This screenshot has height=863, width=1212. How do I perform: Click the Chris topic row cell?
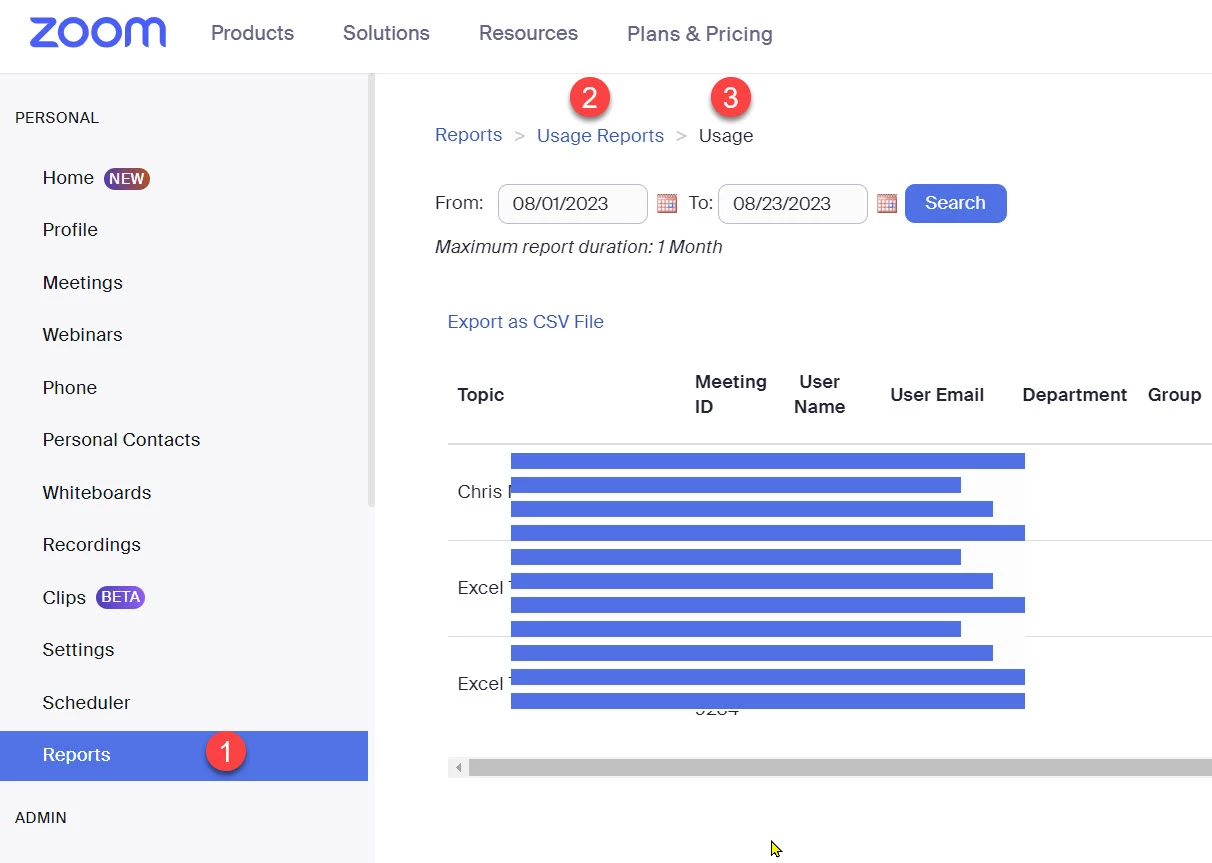[x=483, y=492]
